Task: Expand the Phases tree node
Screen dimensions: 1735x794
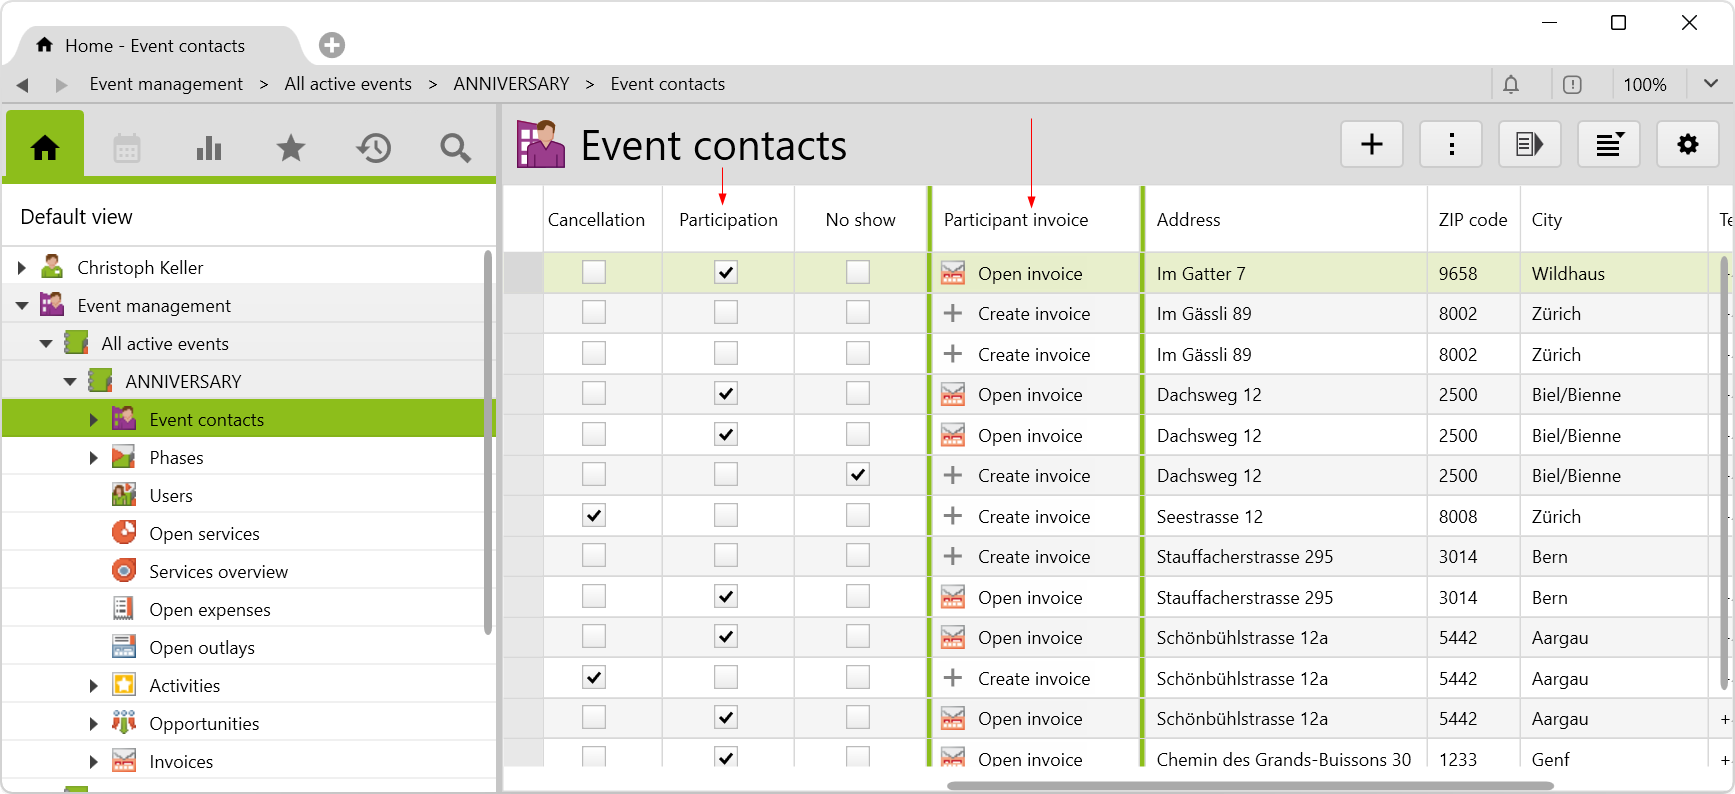Action: click(93, 458)
